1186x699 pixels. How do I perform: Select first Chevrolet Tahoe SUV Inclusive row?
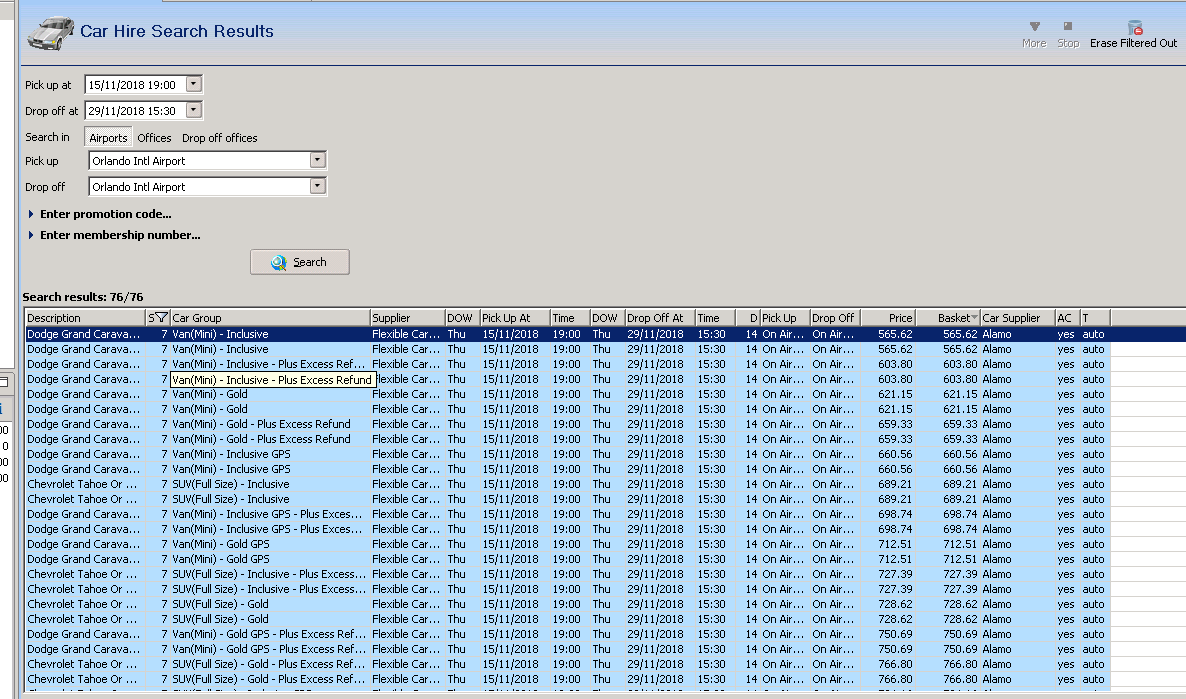tap(230, 484)
